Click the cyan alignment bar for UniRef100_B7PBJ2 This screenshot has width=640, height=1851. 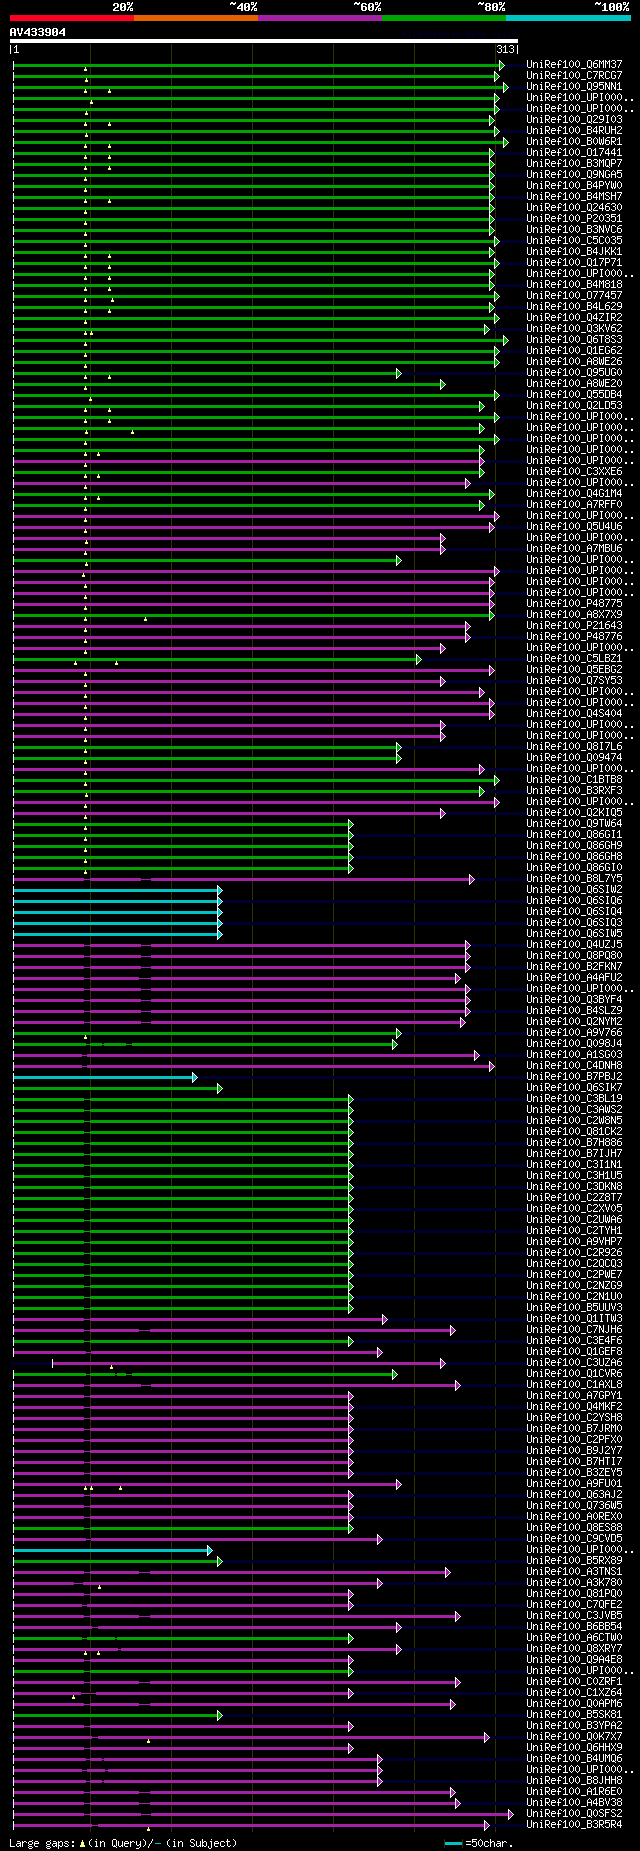(x=104, y=1077)
